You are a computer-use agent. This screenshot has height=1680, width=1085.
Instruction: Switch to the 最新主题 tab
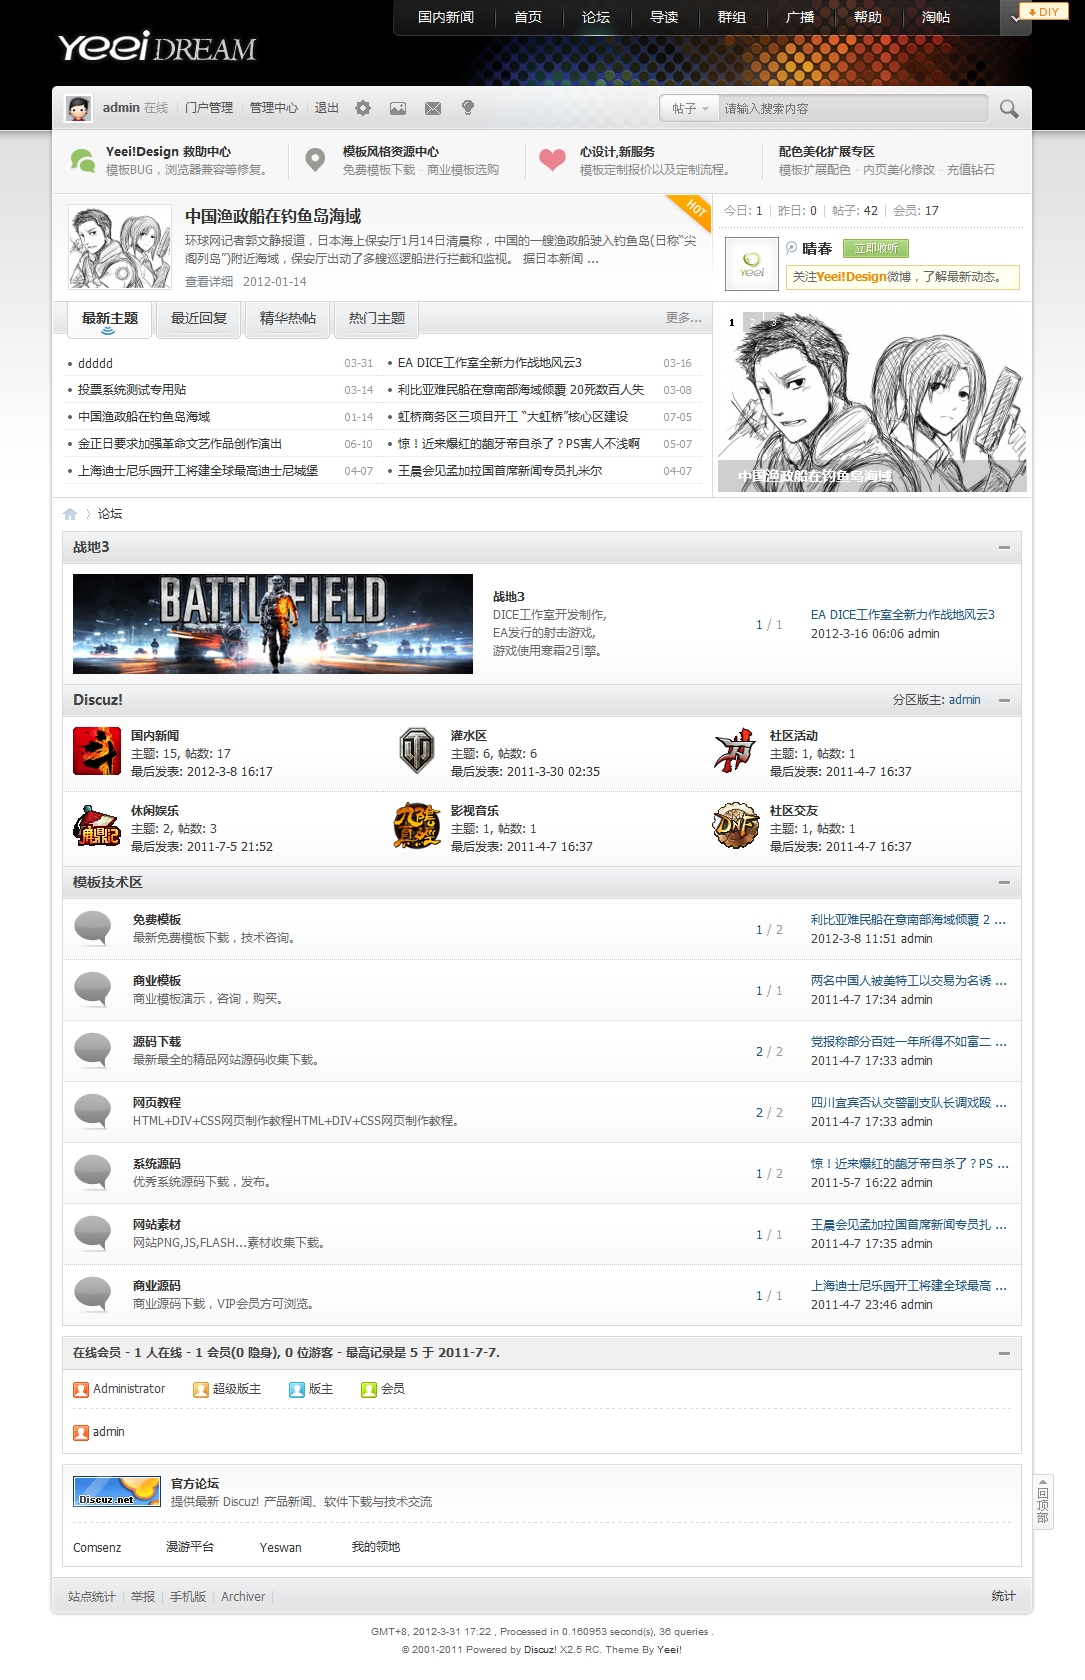click(x=110, y=319)
